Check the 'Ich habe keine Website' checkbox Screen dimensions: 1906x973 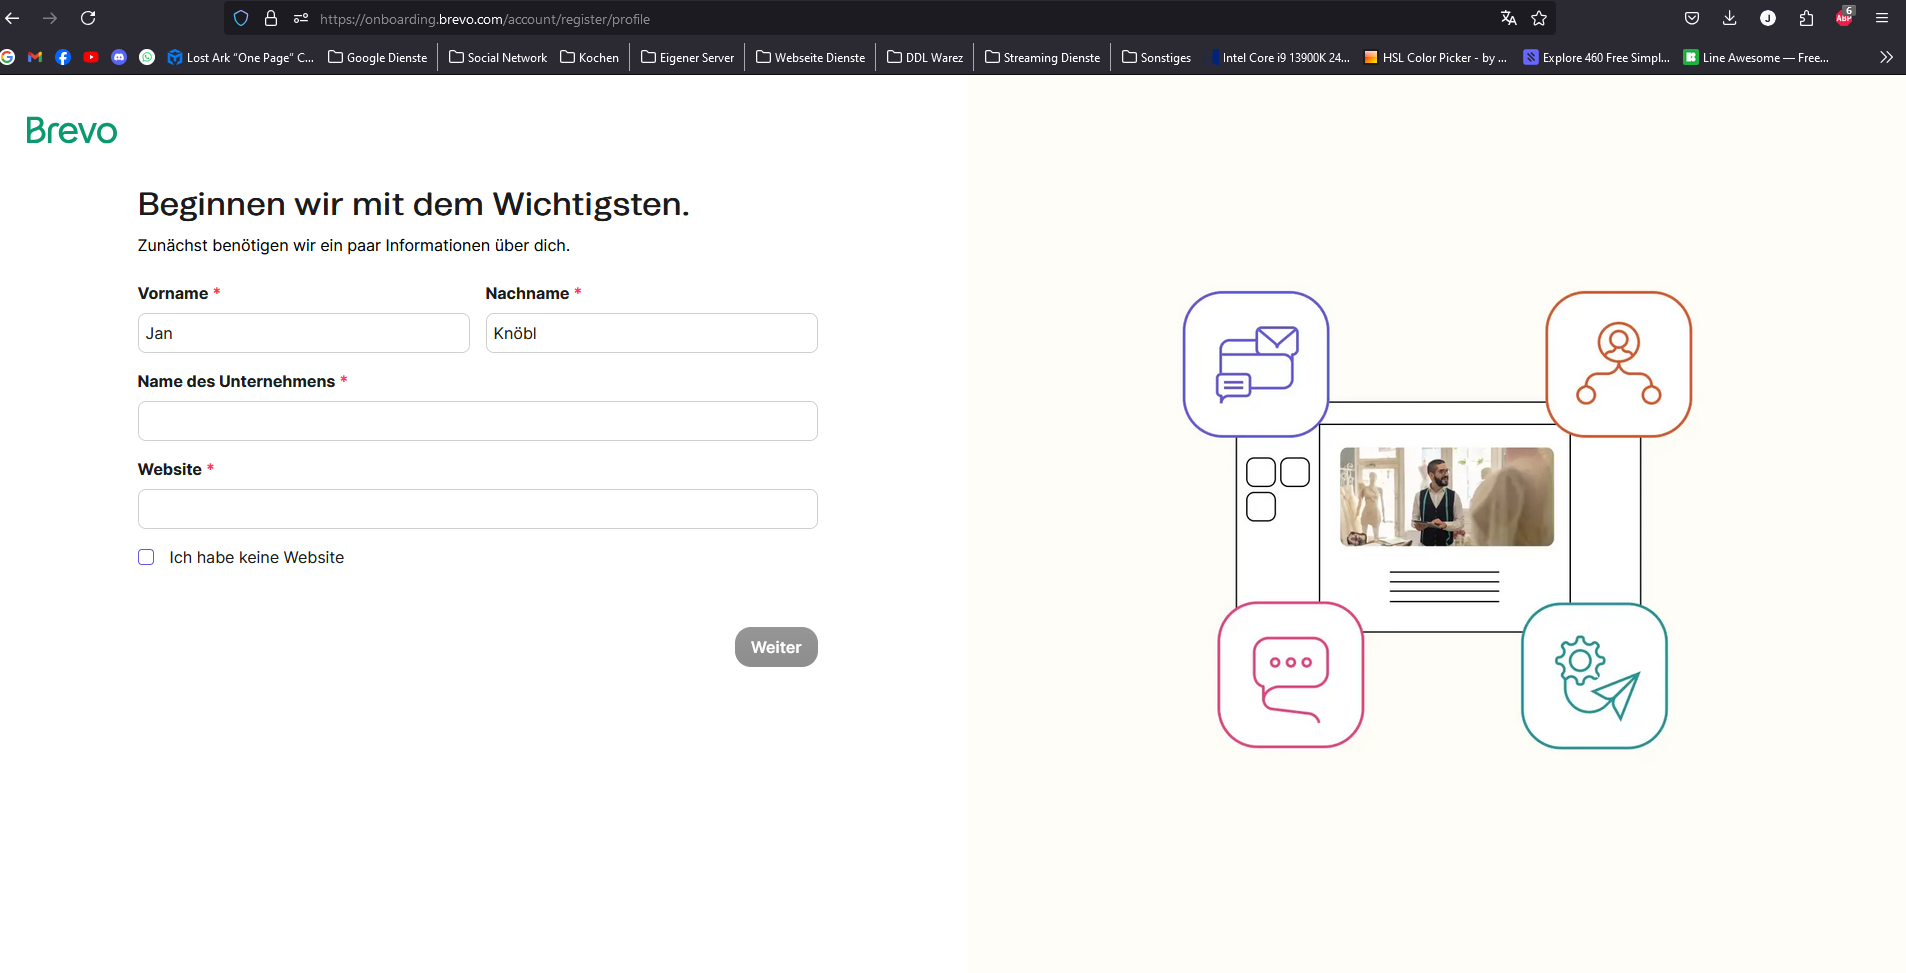[146, 557]
